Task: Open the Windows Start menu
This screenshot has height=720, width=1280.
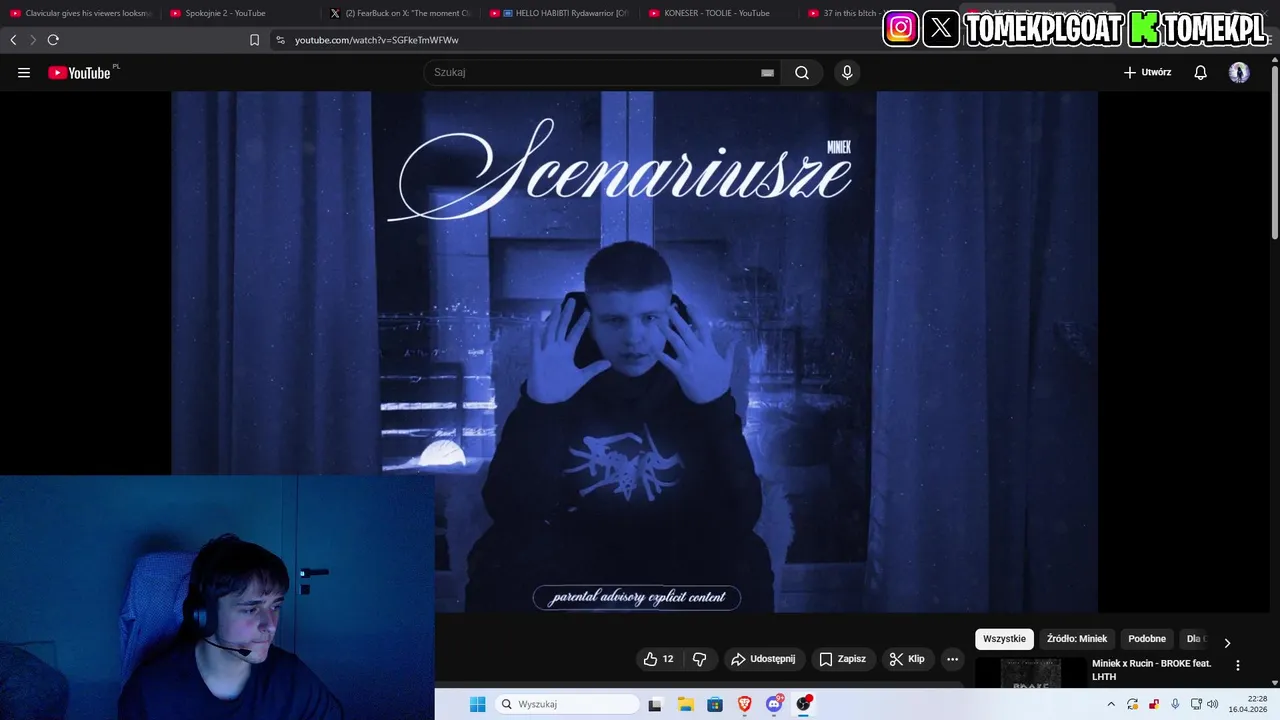Action: click(477, 704)
